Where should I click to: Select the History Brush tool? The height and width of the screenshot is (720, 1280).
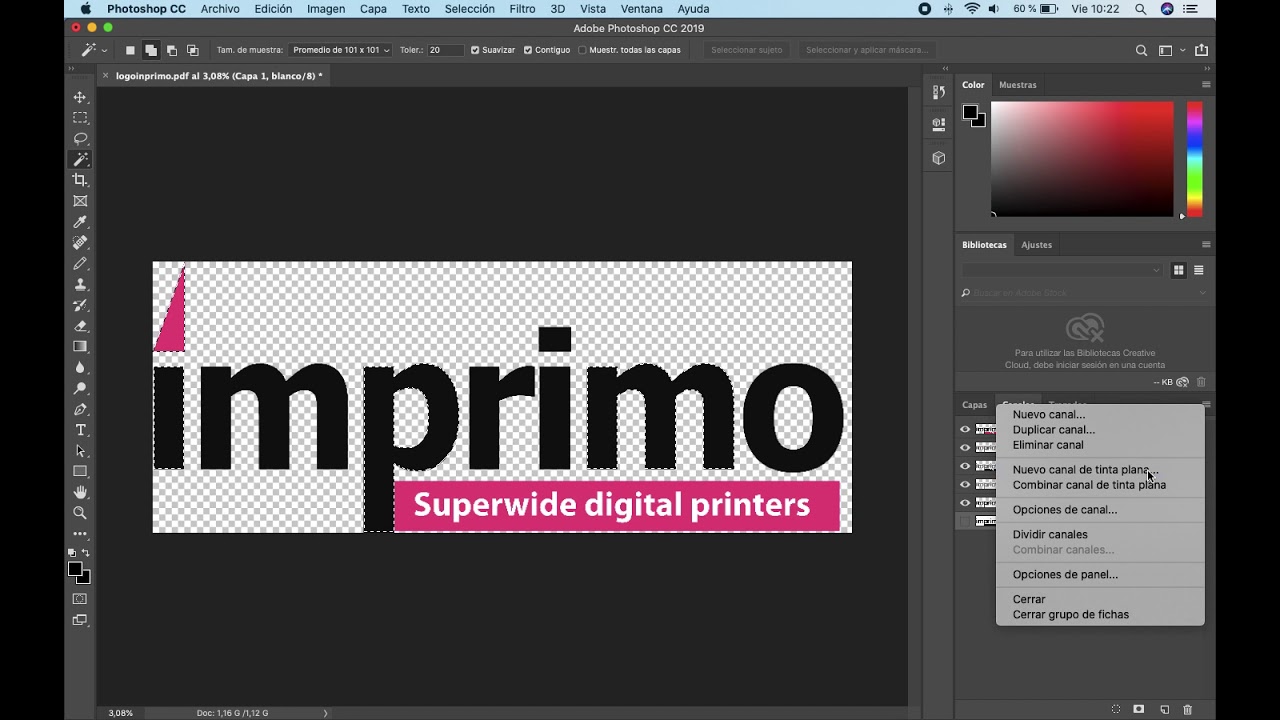80,305
